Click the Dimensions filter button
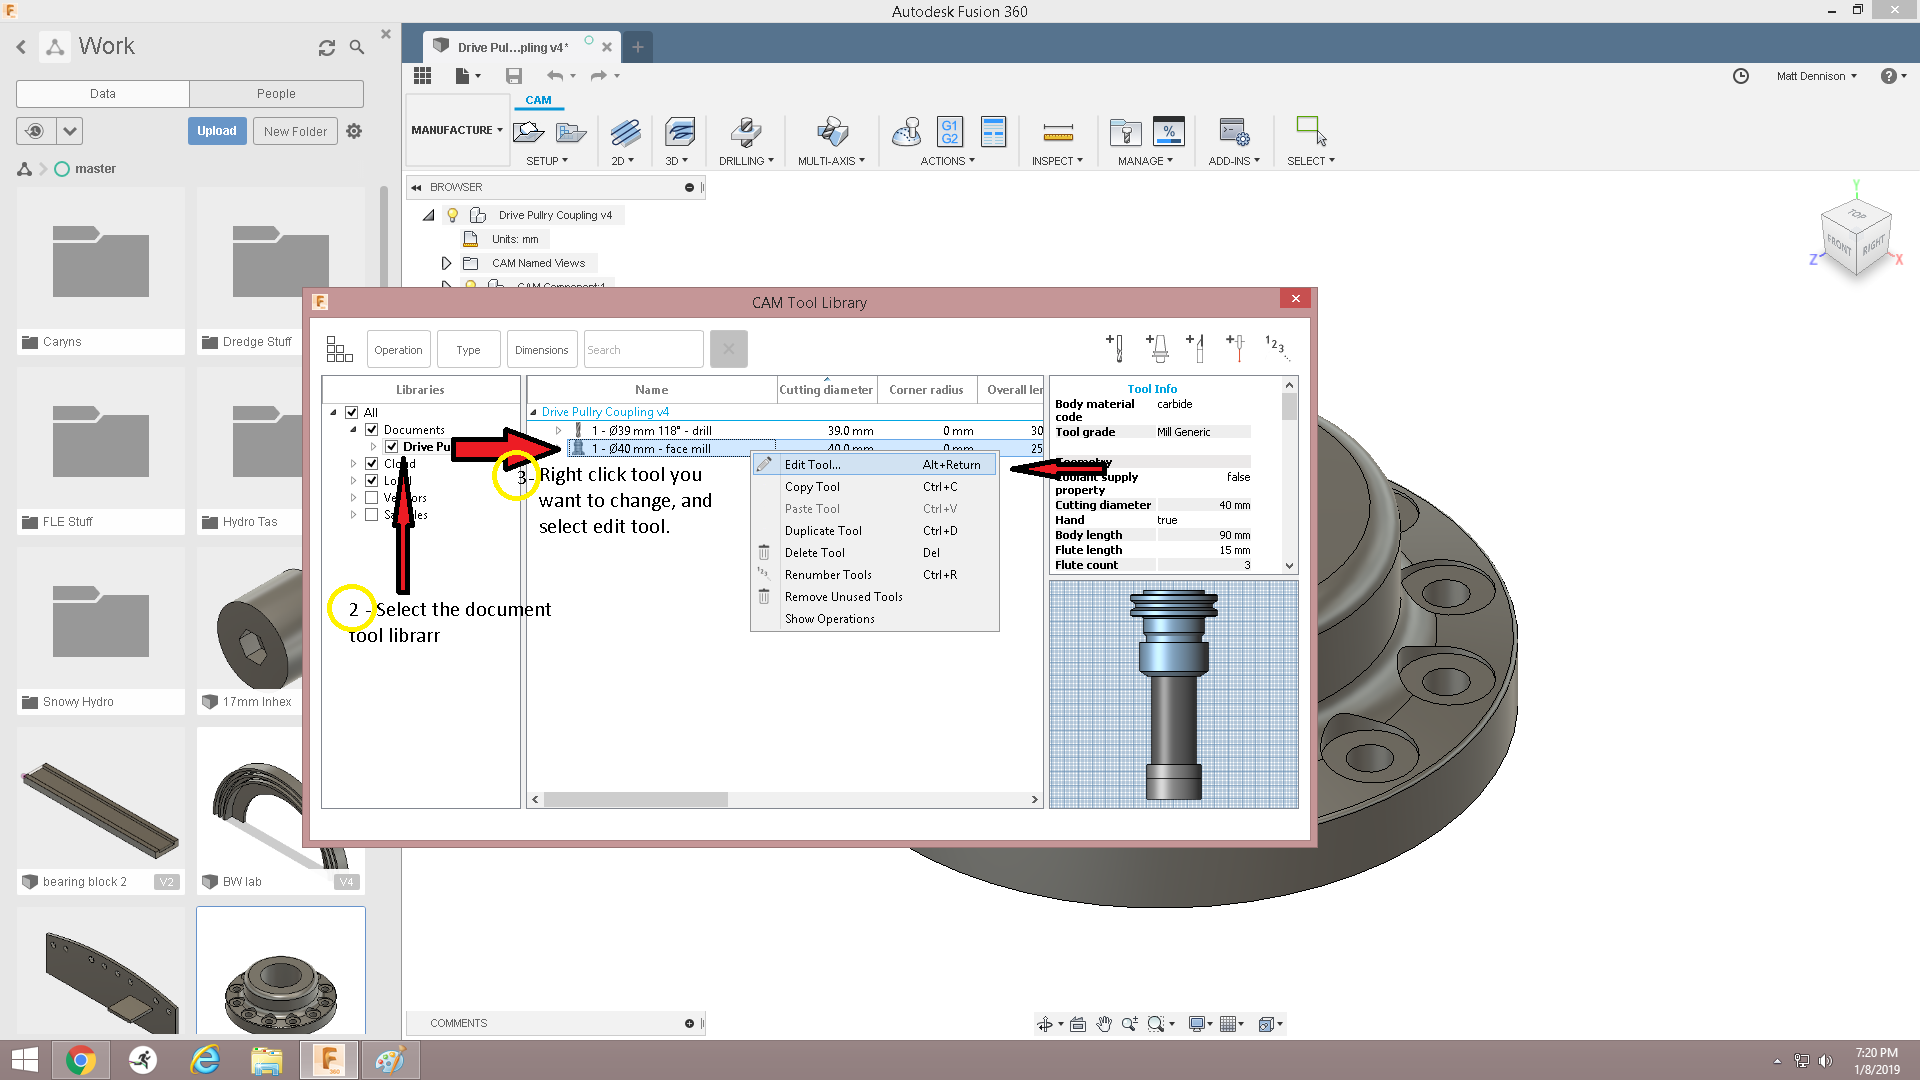The width and height of the screenshot is (1920, 1080). point(542,350)
